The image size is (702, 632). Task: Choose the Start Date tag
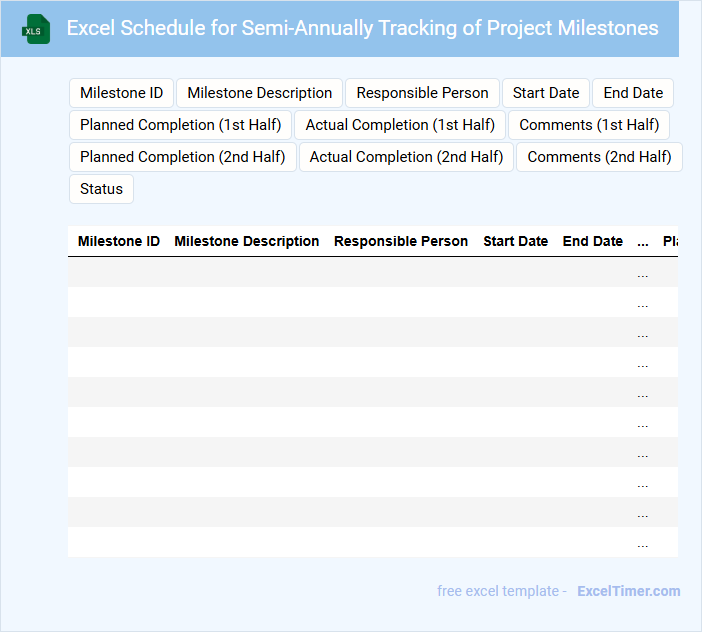[x=546, y=93]
